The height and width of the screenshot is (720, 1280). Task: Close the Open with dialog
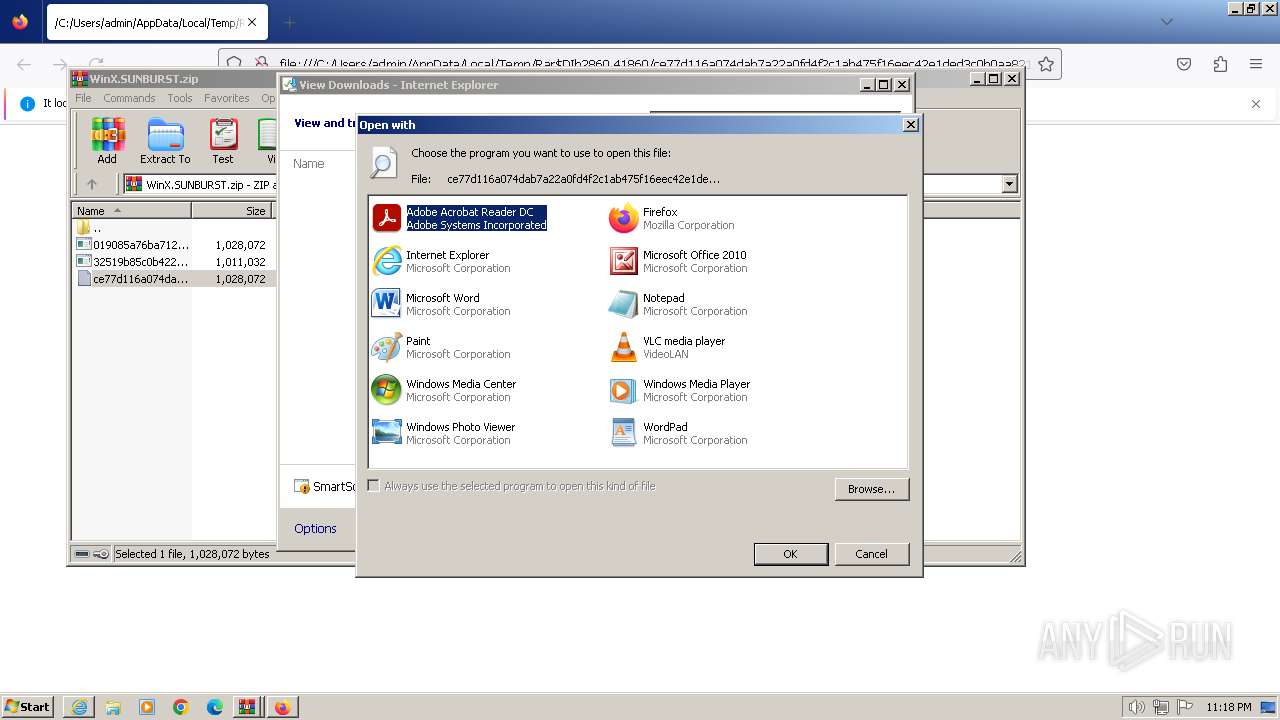click(910, 125)
